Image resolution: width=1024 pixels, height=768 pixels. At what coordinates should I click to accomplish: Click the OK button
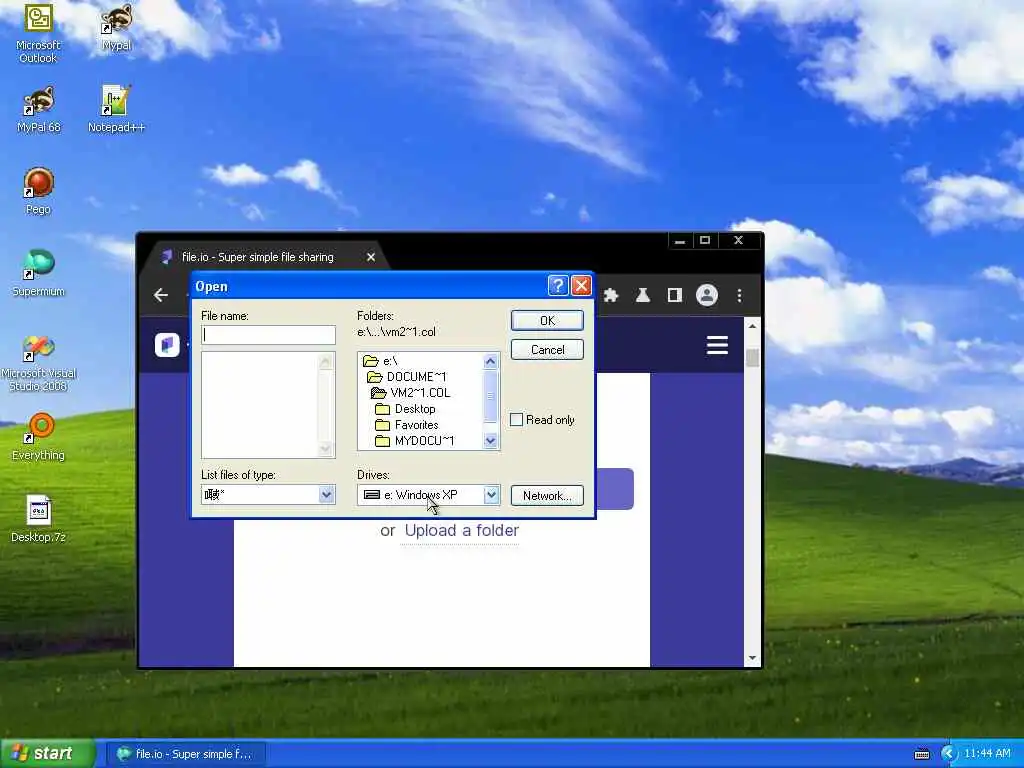point(547,321)
